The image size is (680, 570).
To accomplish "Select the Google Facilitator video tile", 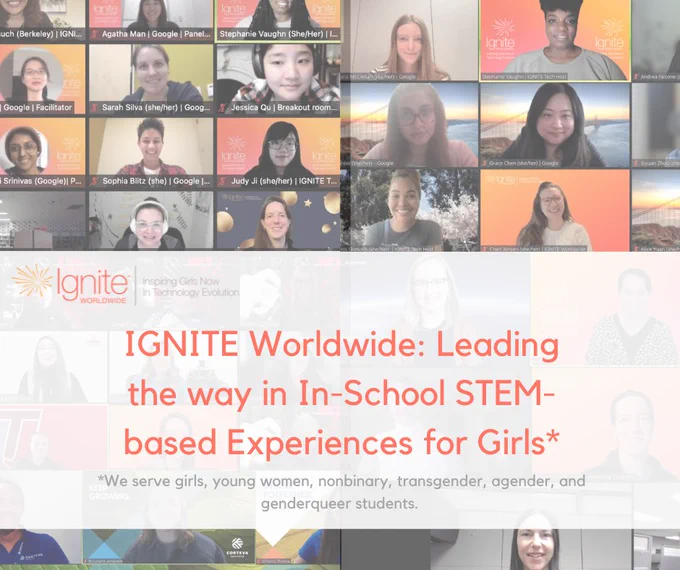I will [x=42, y=79].
